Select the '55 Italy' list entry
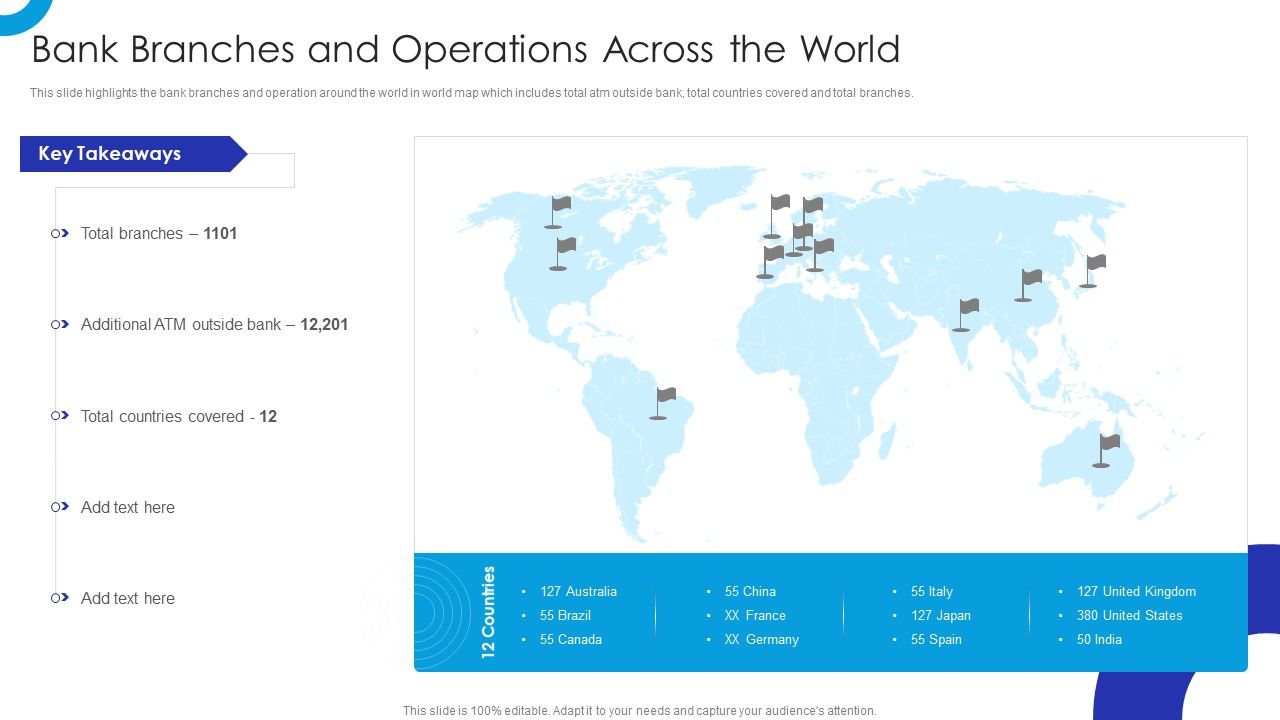This screenshot has width=1280, height=720. click(932, 591)
